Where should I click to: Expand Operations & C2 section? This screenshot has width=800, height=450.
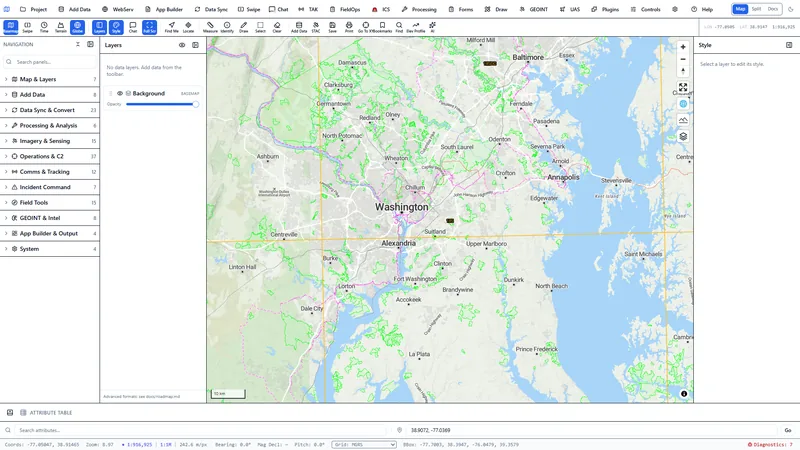pos(49,156)
